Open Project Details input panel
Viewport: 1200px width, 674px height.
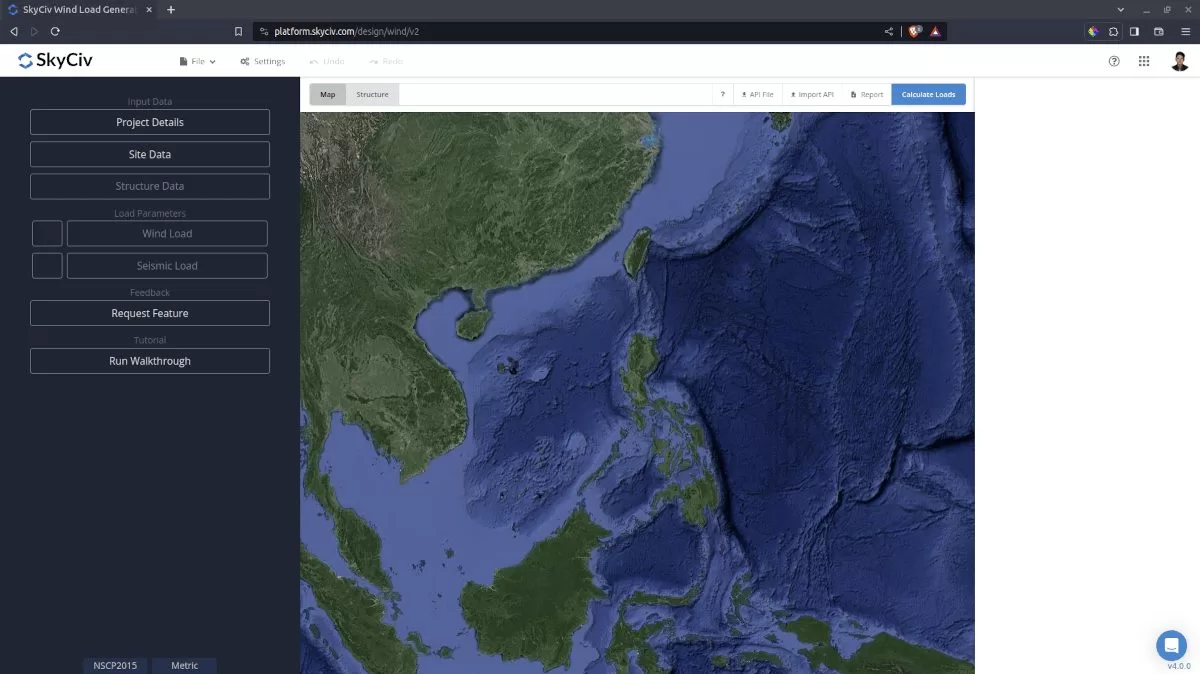point(149,121)
